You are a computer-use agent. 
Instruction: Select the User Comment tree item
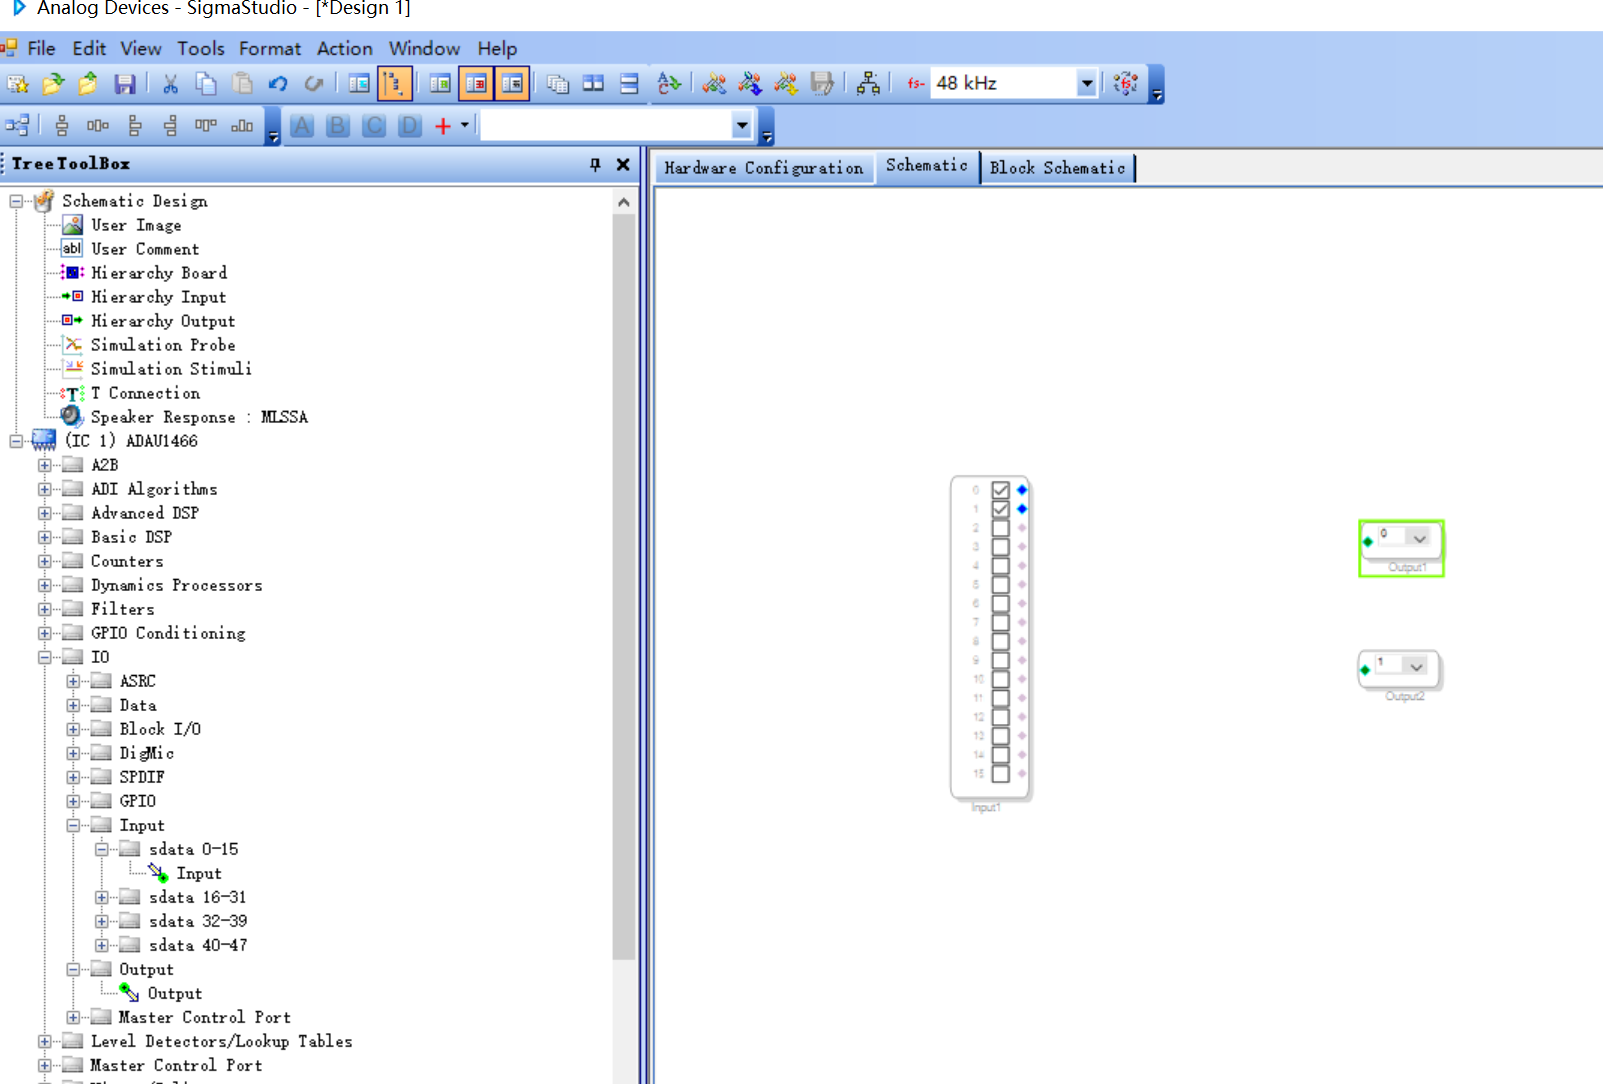click(145, 249)
